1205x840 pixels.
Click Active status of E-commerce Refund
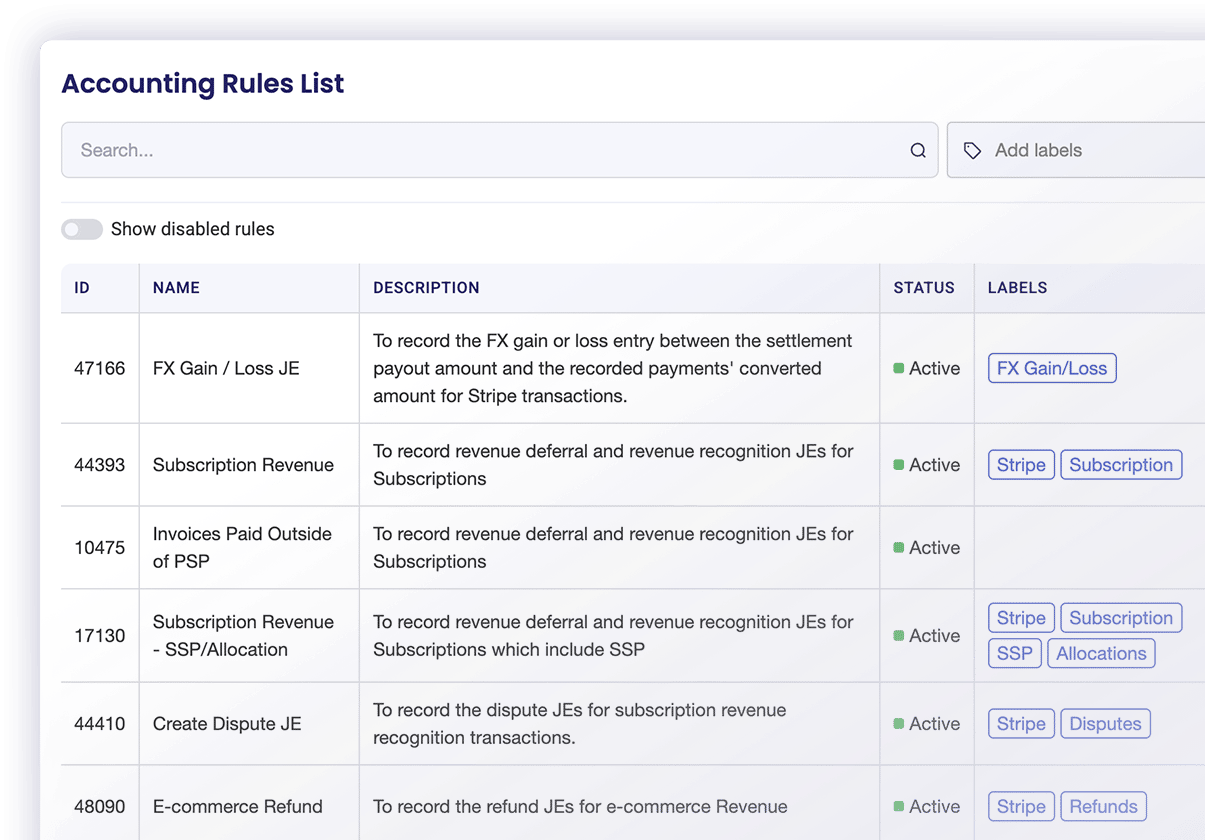tap(926, 807)
